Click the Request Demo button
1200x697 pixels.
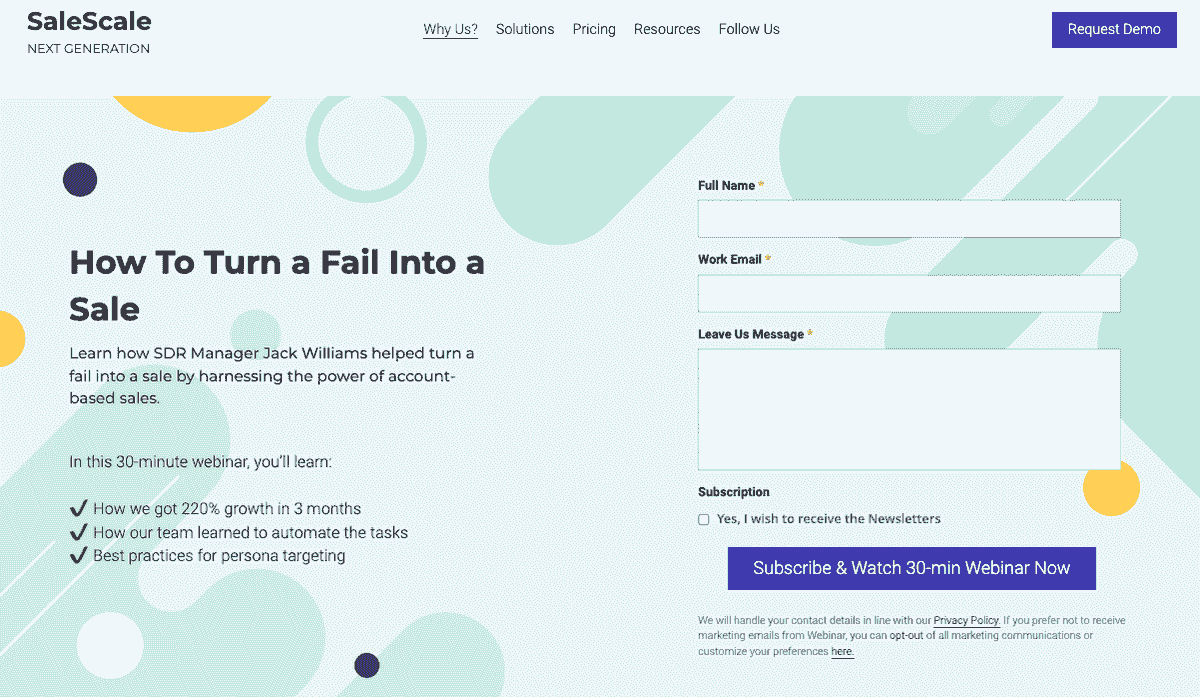1114,29
